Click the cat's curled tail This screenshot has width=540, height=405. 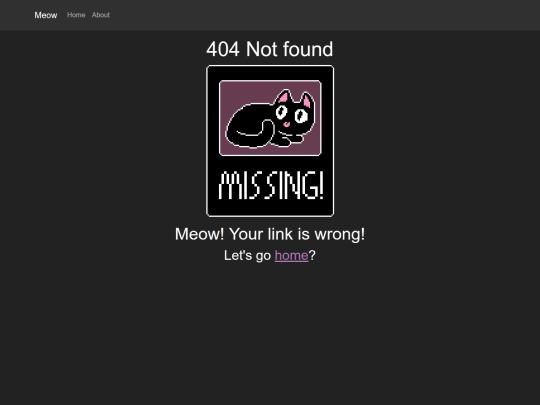click(x=255, y=131)
